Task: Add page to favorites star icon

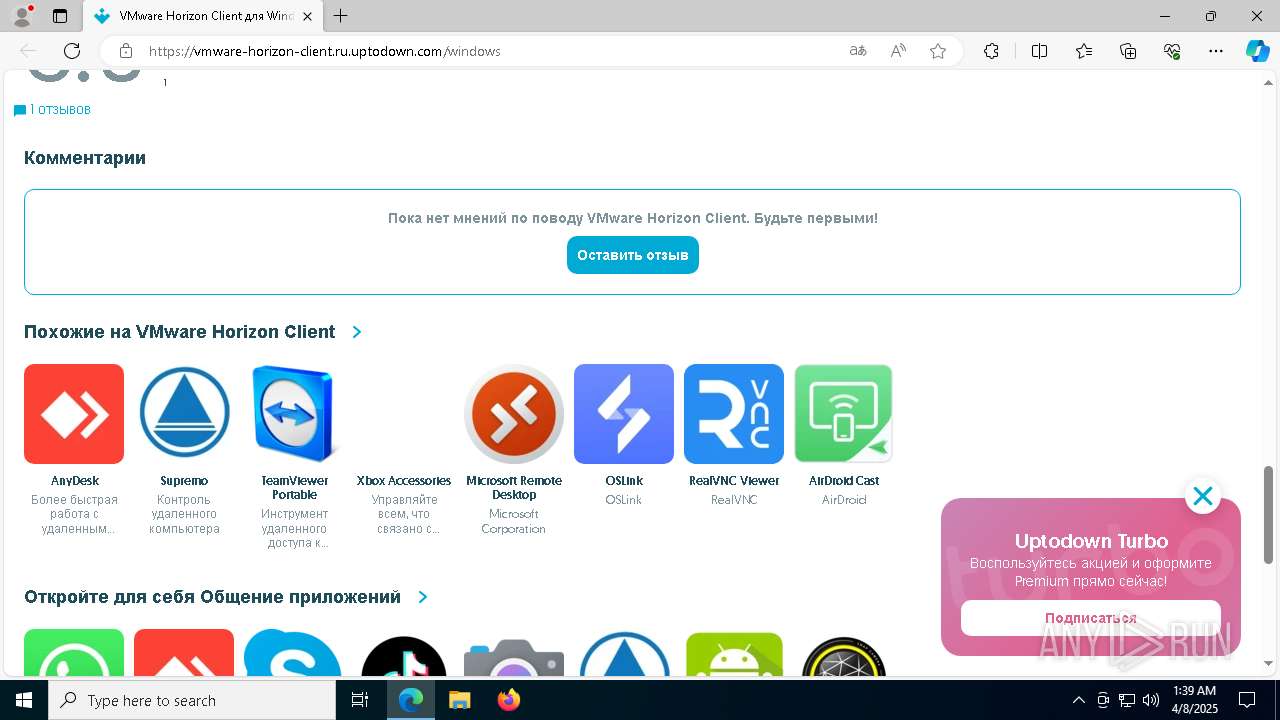Action: (x=938, y=51)
